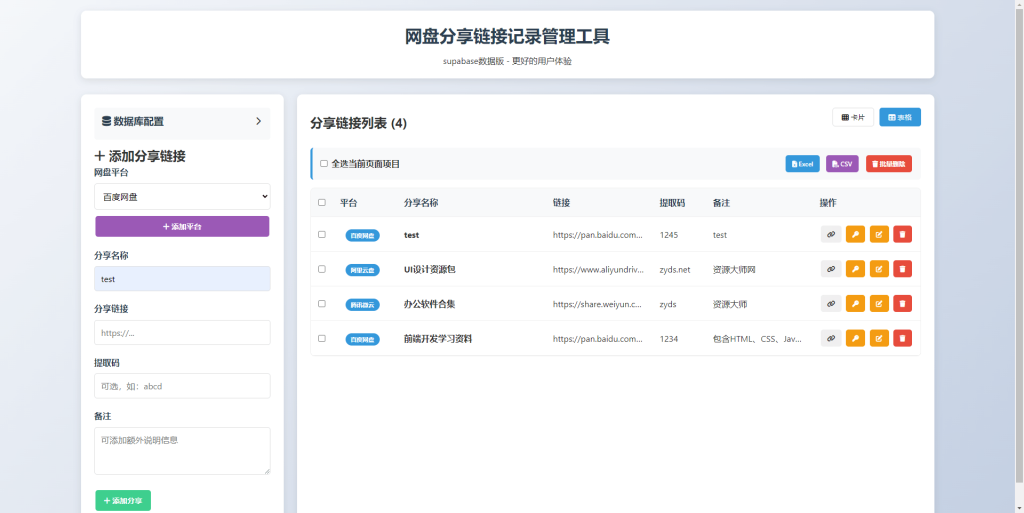Trash icon for UI设计资源包 row
This screenshot has height=513, width=1024.
[x=903, y=269]
